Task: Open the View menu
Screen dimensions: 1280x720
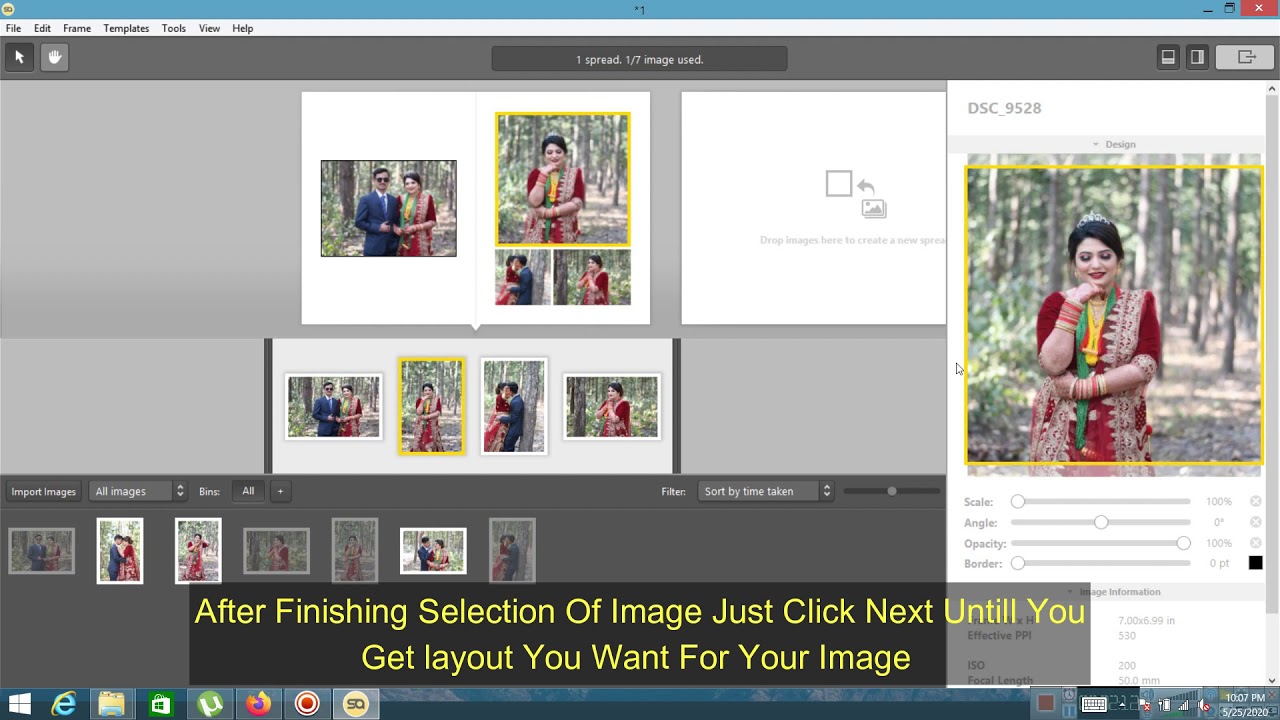Action: click(x=209, y=28)
